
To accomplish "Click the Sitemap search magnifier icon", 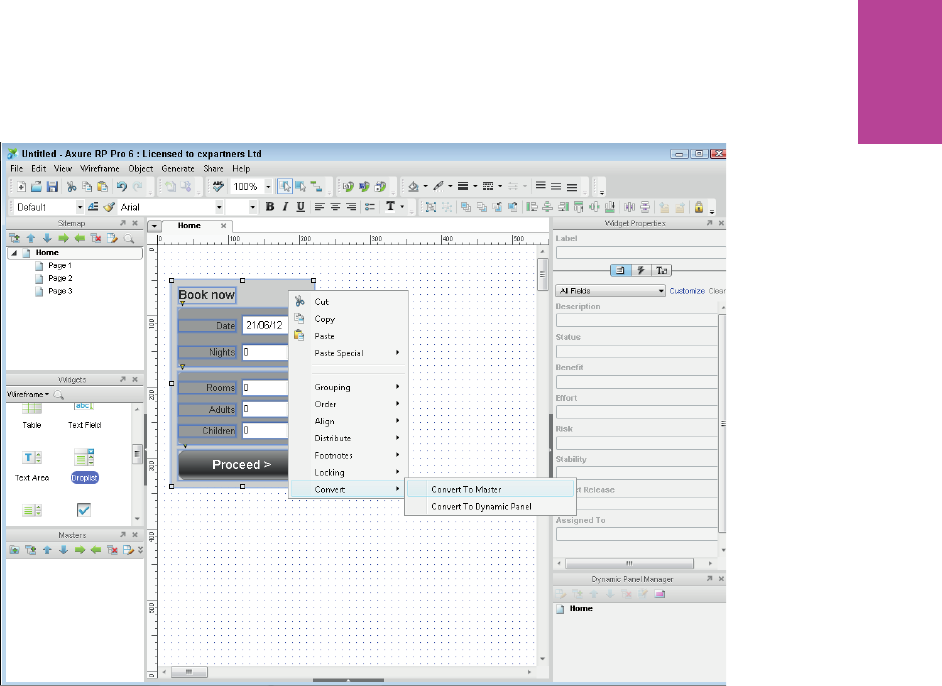I will (129, 238).
